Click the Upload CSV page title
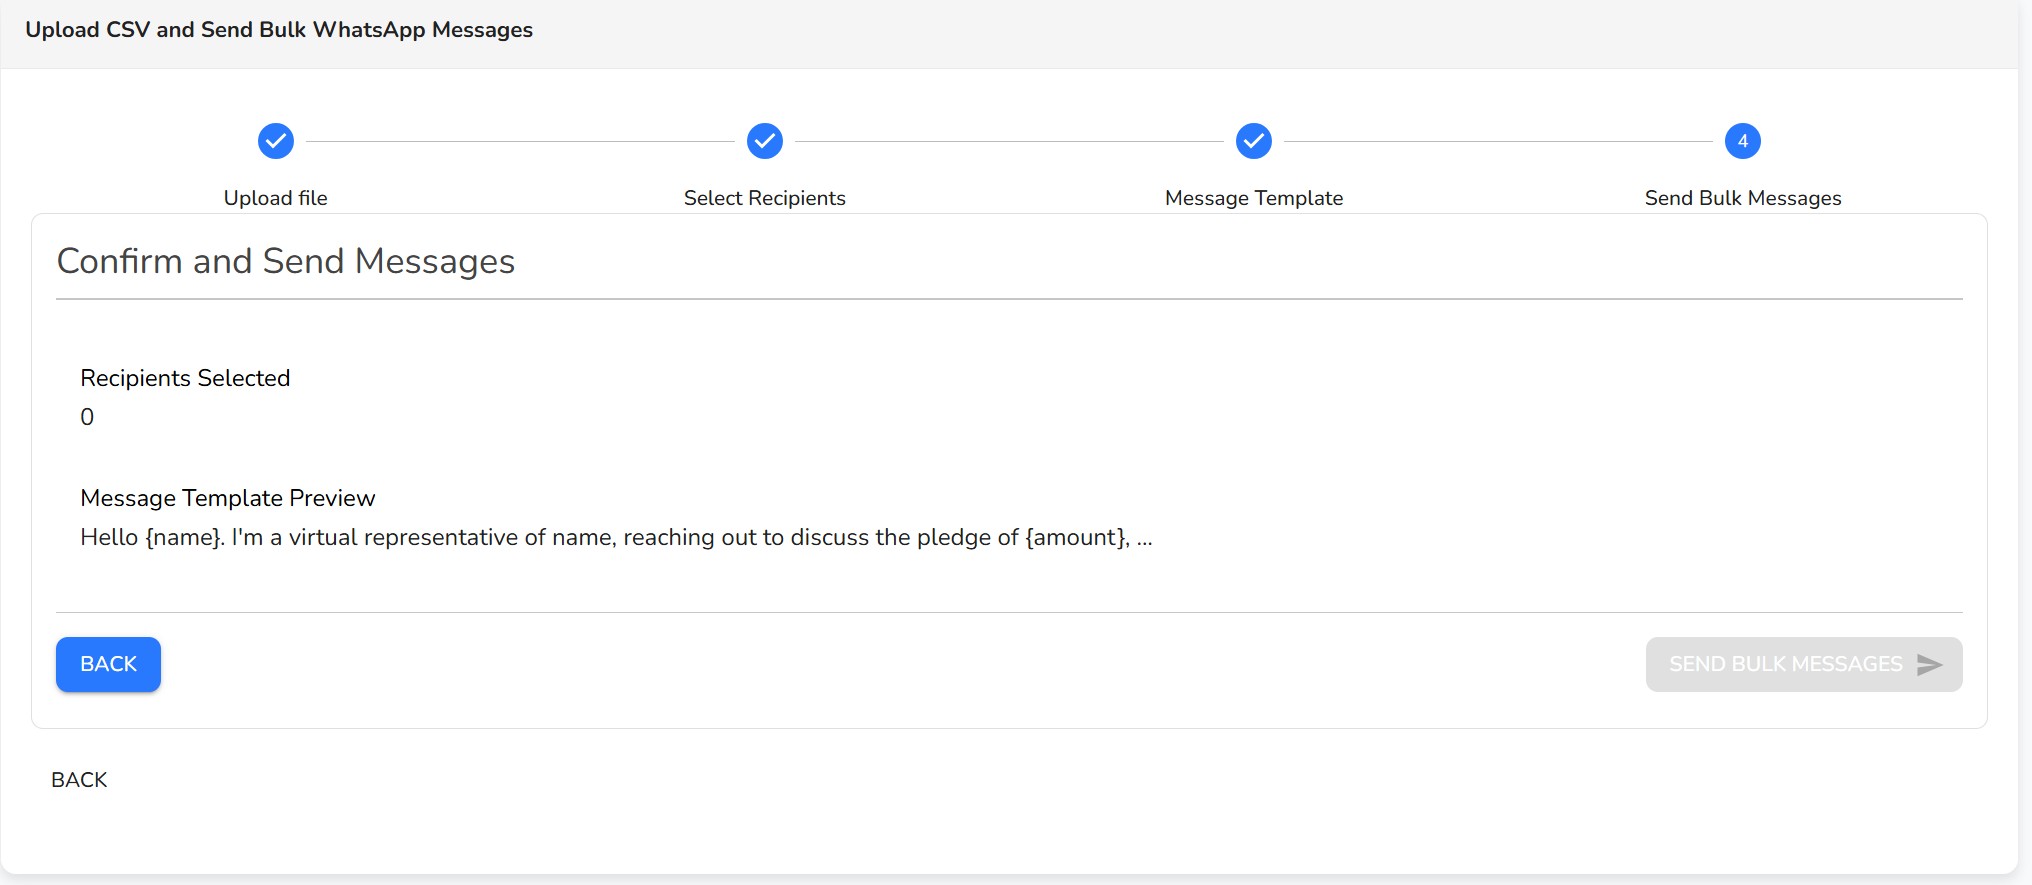Screen dimensions: 2032x885 (x=279, y=30)
